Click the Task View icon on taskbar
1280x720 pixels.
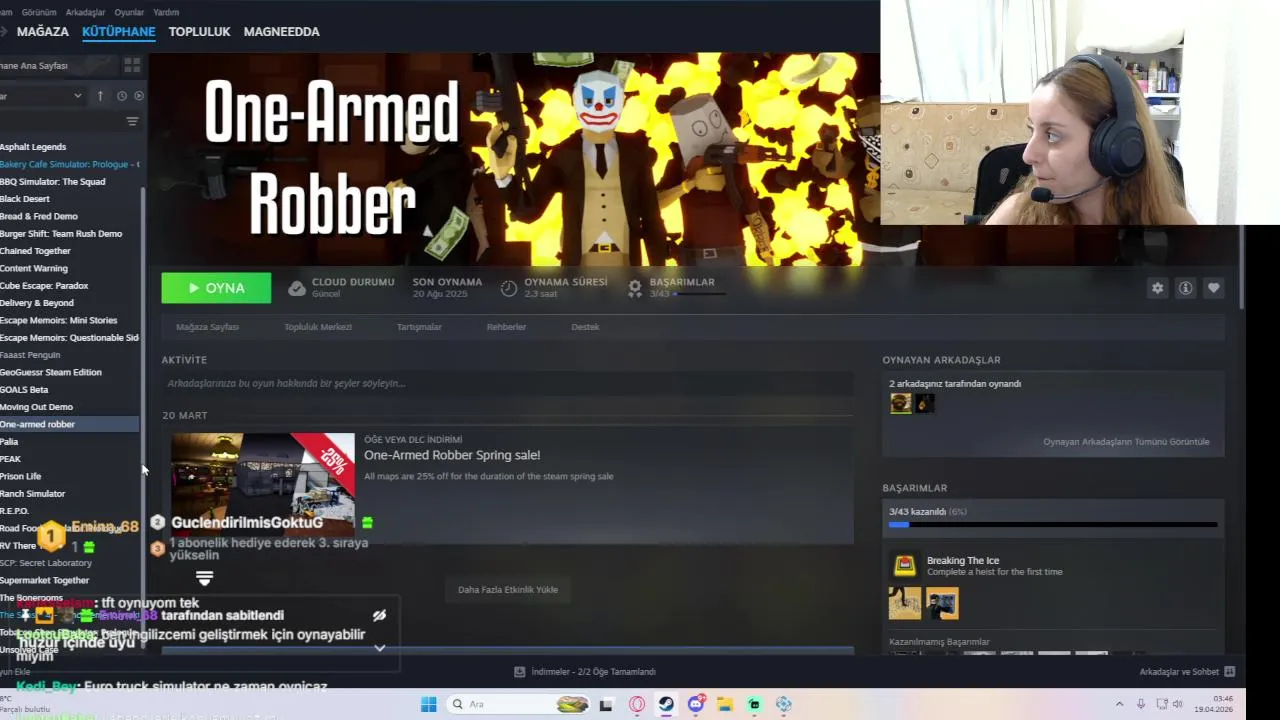[x=606, y=704]
